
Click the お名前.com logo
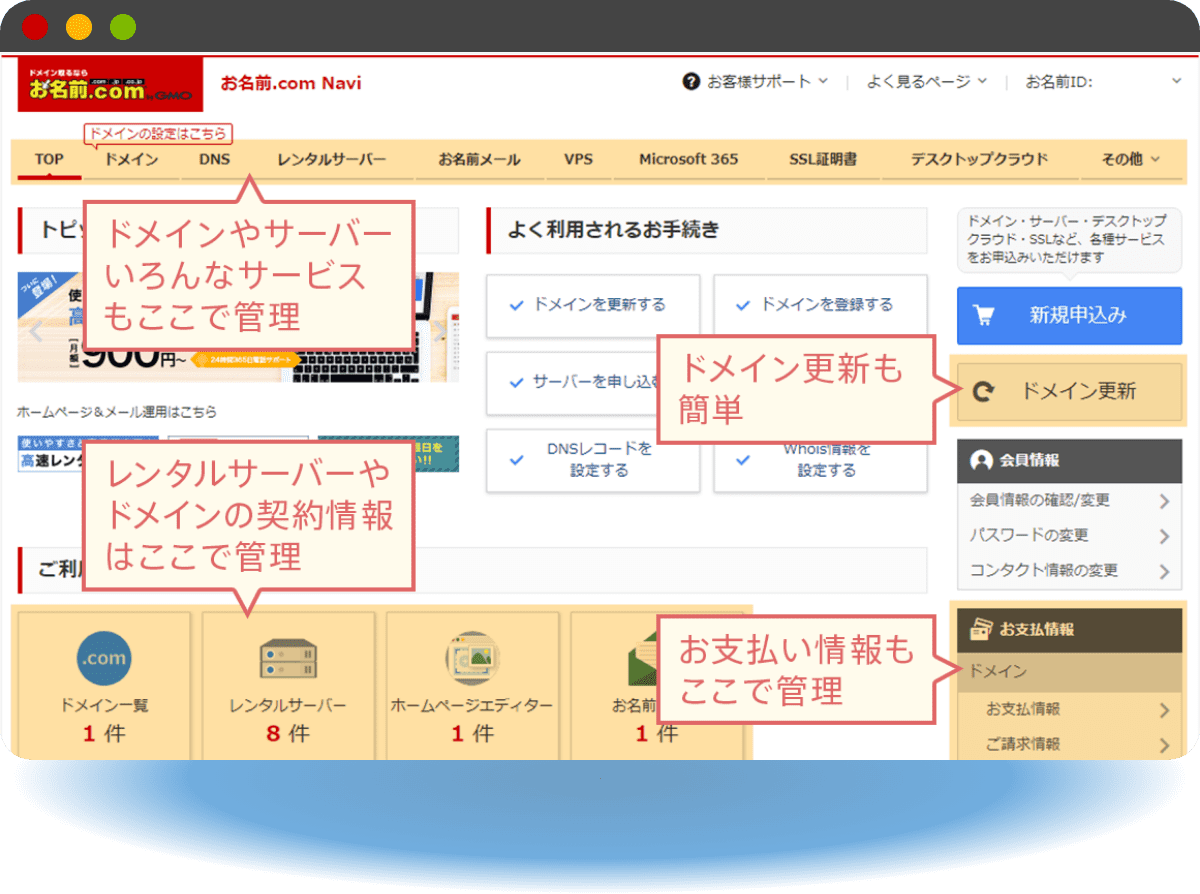coord(110,84)
